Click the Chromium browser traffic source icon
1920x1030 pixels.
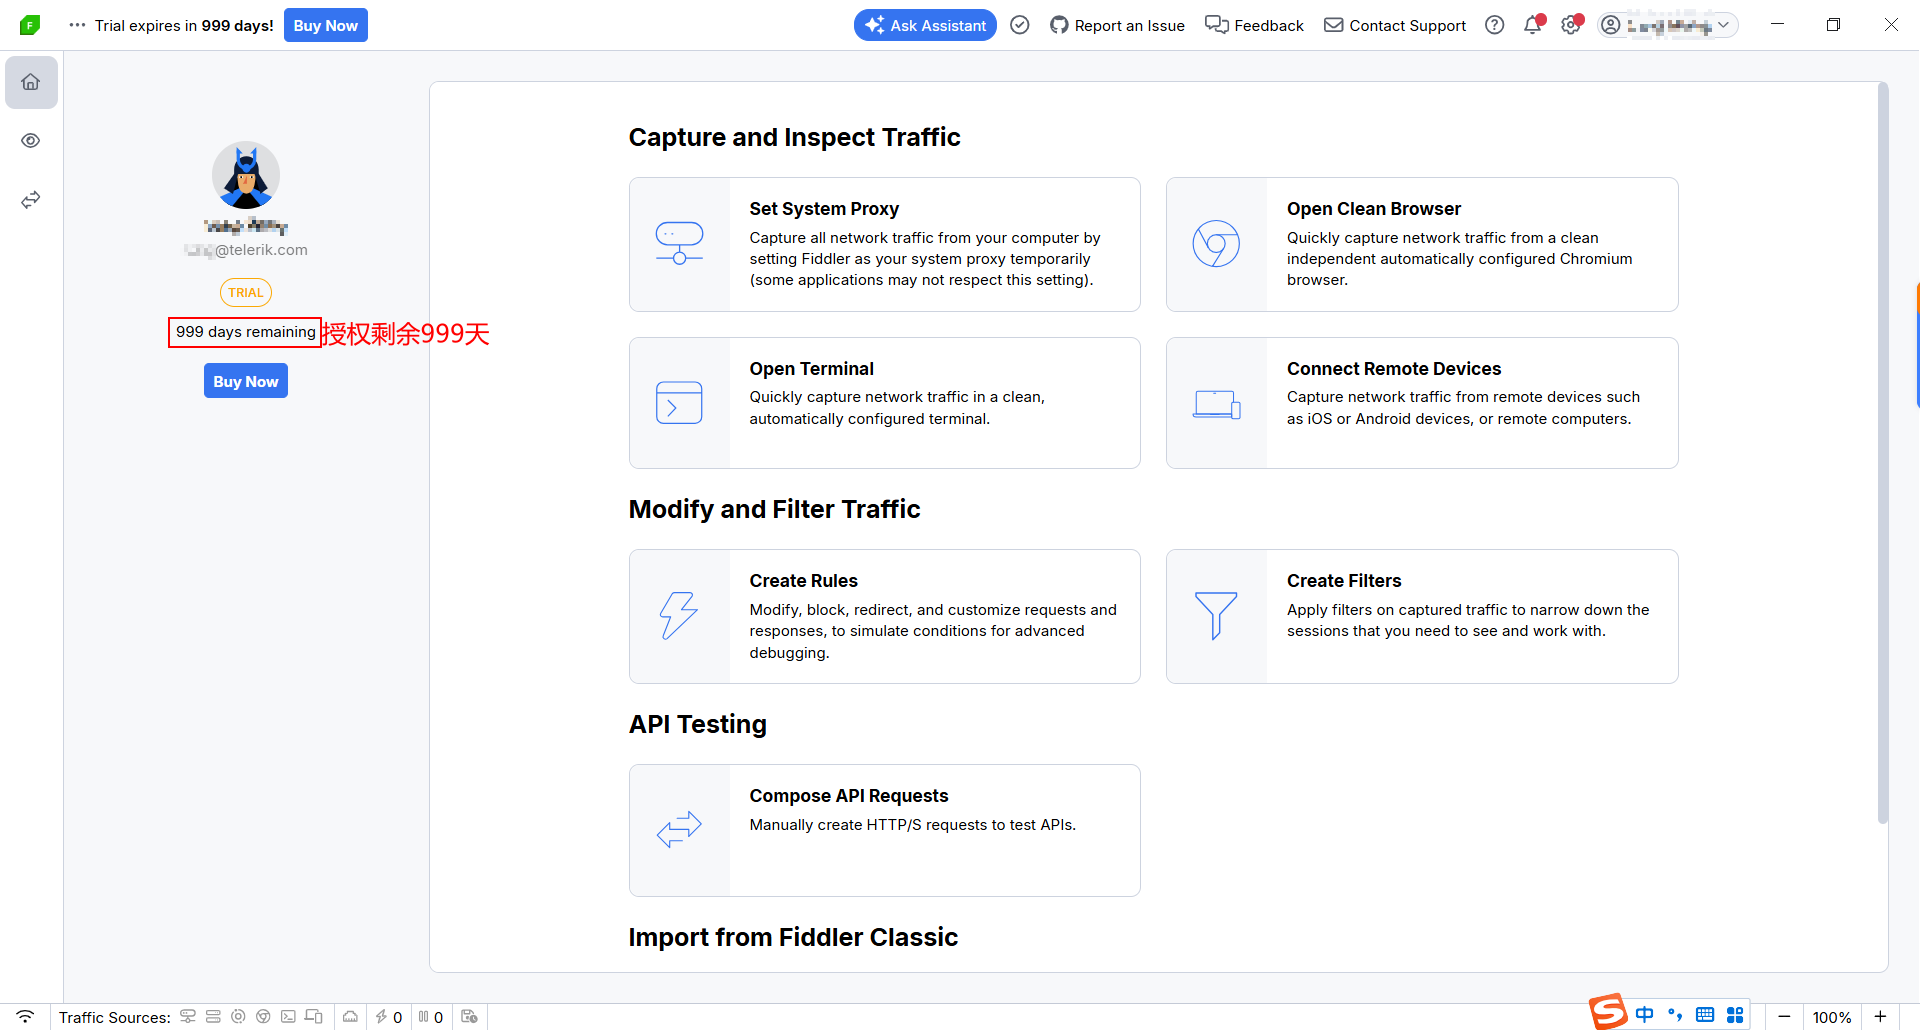point(263,1017)
